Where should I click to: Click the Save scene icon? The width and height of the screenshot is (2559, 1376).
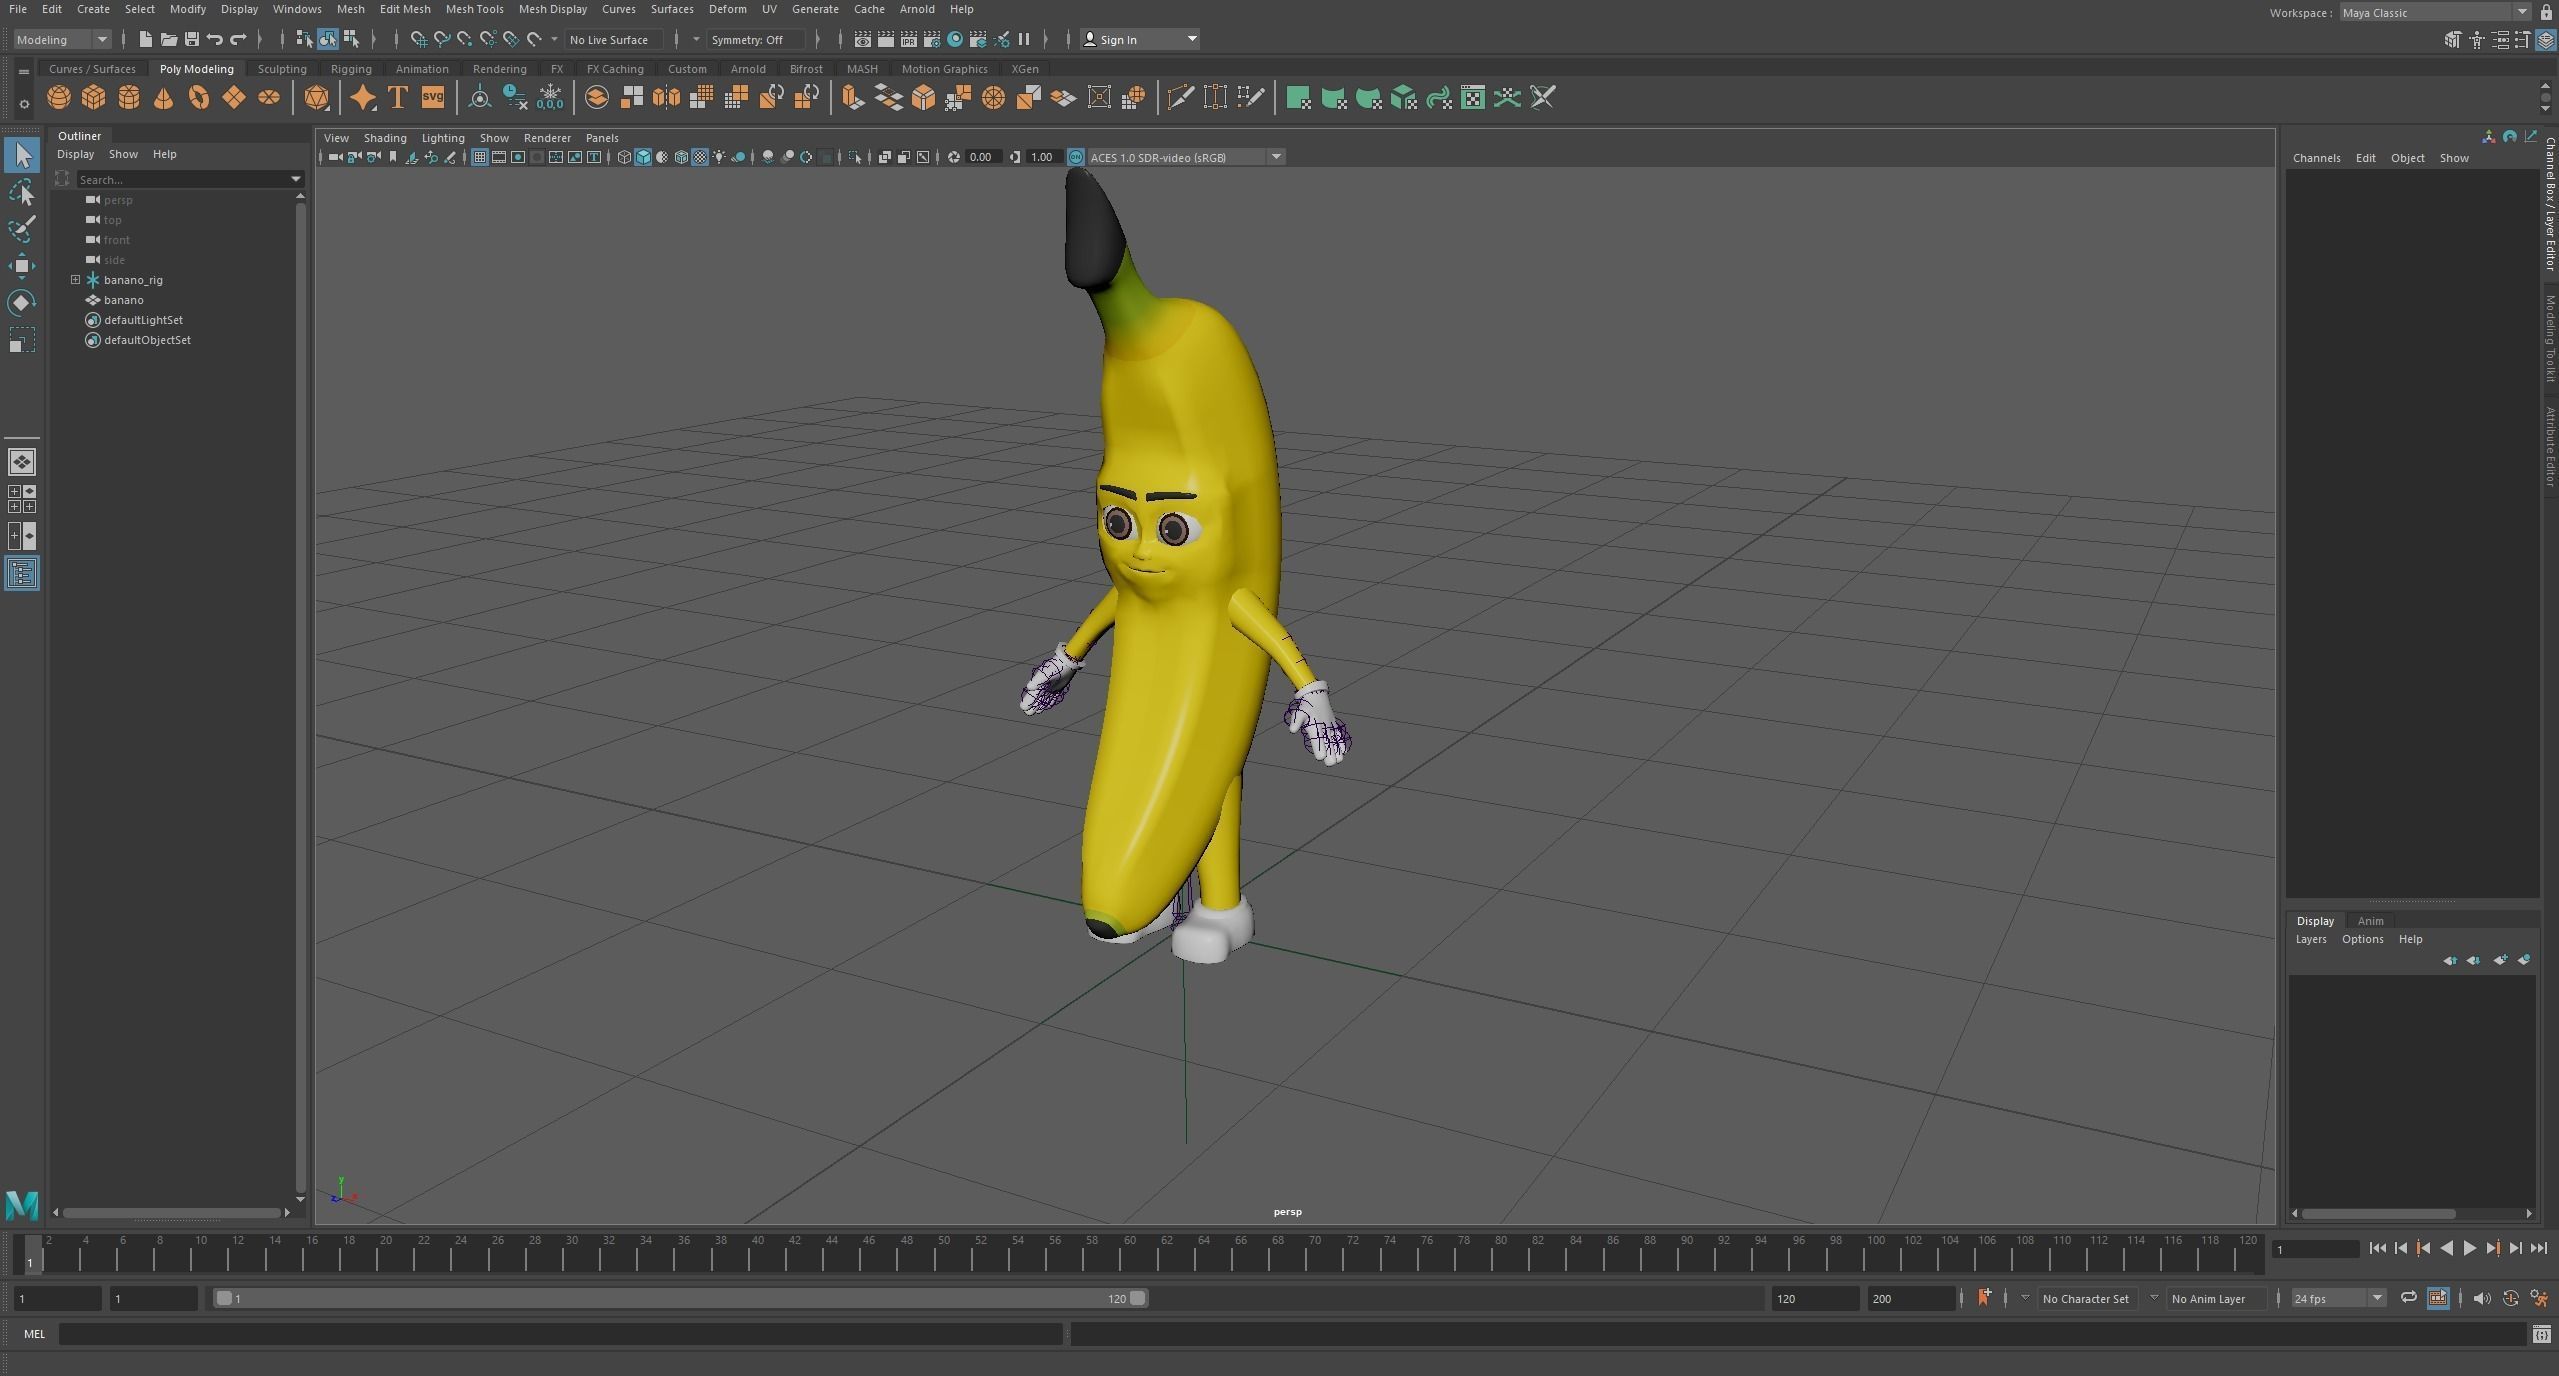(192, 40)
